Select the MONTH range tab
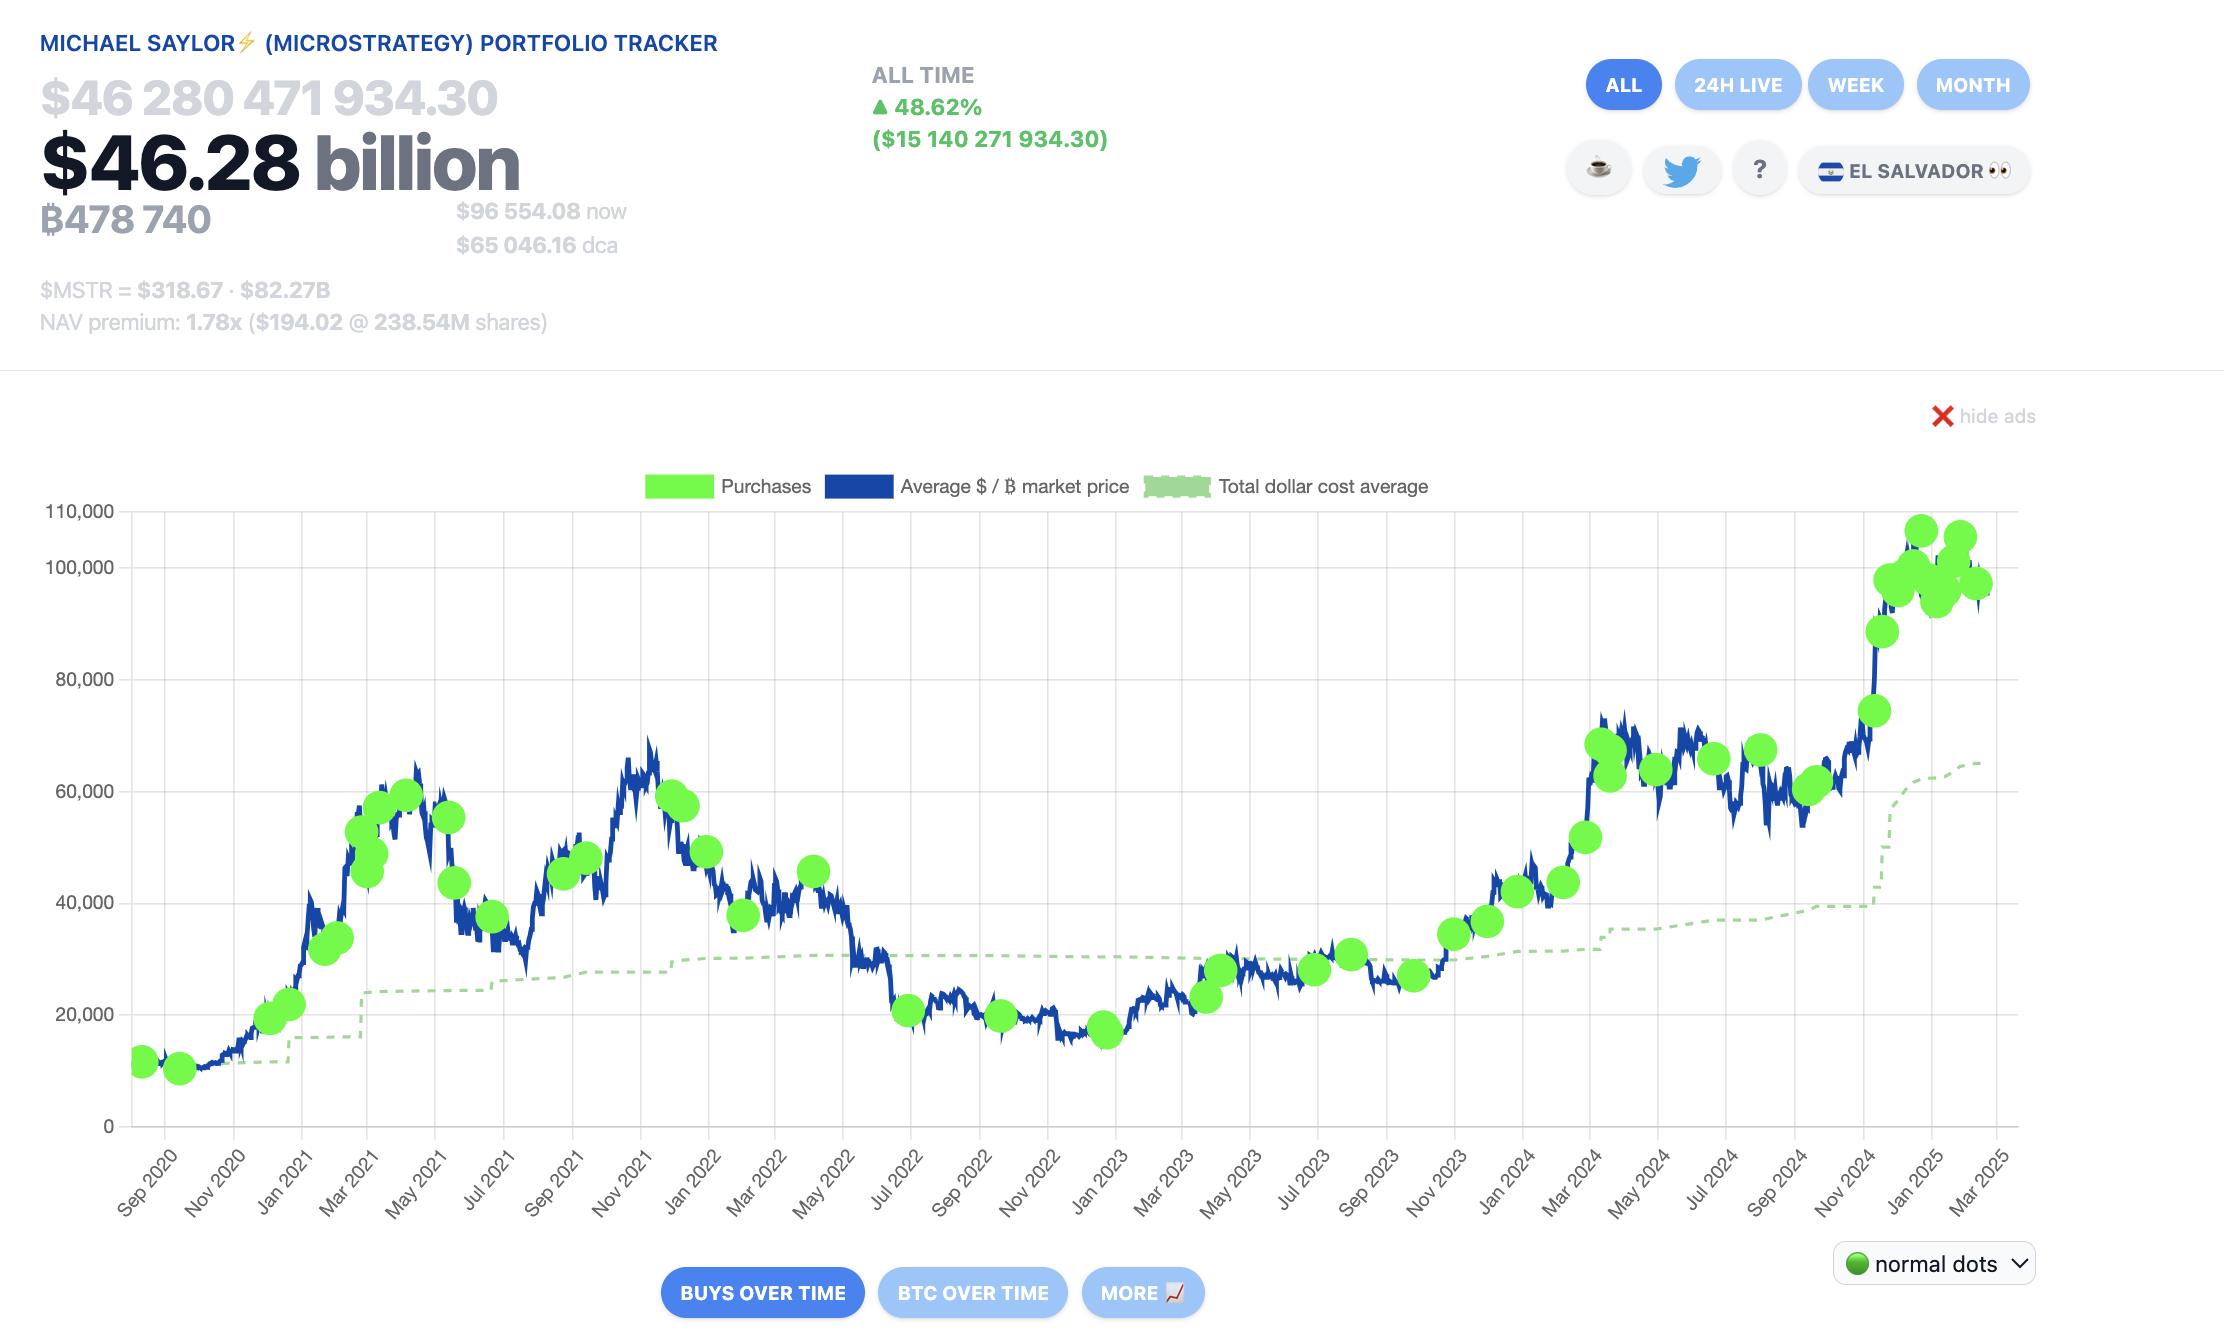The image size is (2224, 1340). [1972, 85]
